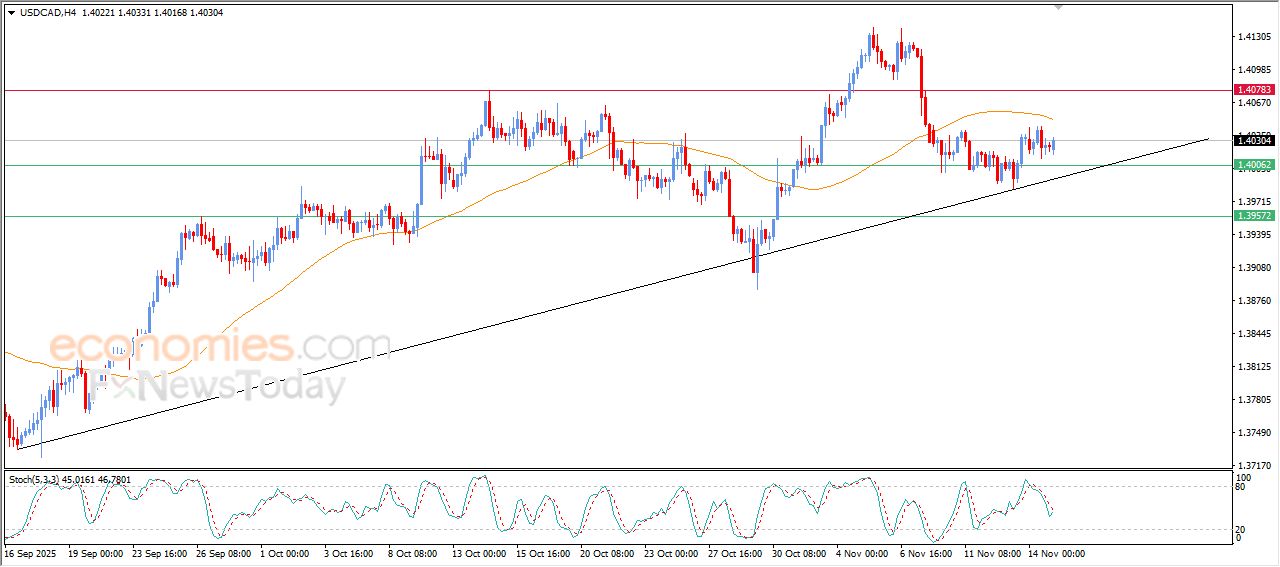Open the dropdown arrow beside USDCAD,H4

(12, 13)
